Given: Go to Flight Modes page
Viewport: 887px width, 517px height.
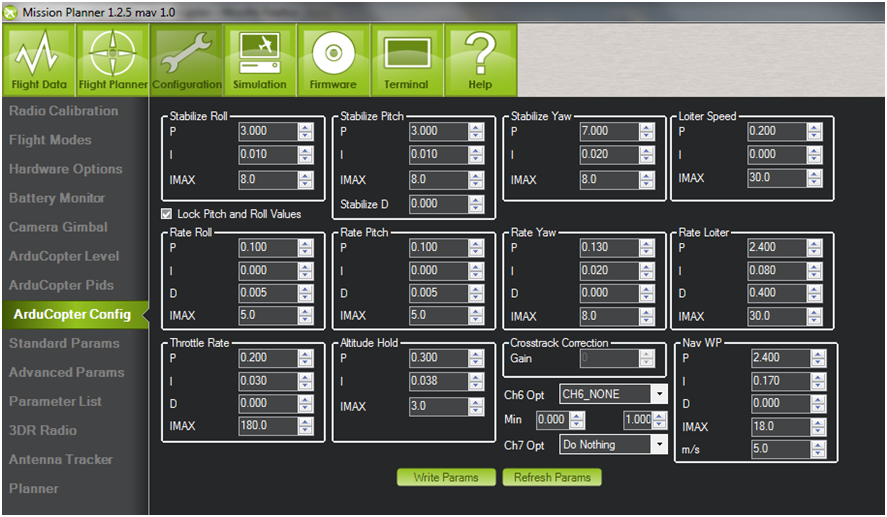Looking at the screenshot, I should point(50,140).
